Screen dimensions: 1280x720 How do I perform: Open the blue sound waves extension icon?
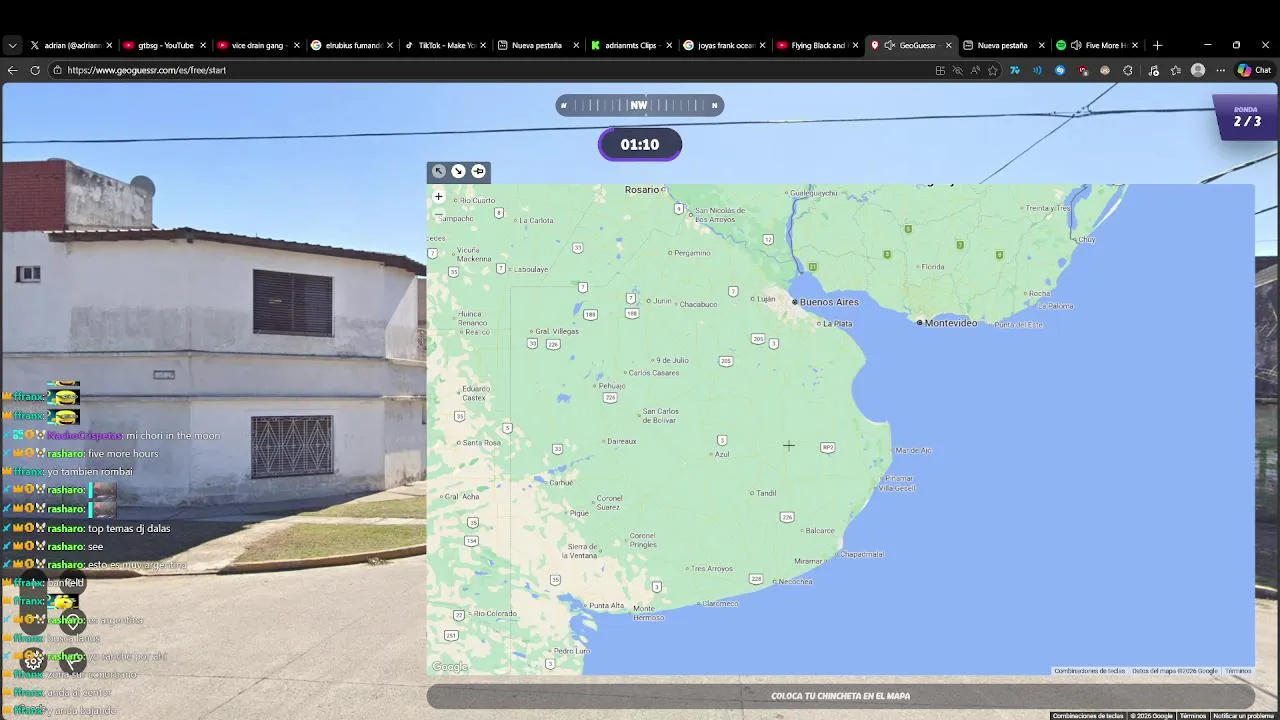click(1037, 70)
